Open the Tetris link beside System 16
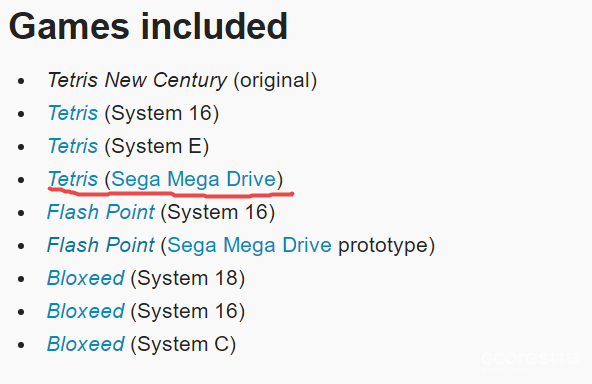592x384 pixels. (x=72, y=113)
